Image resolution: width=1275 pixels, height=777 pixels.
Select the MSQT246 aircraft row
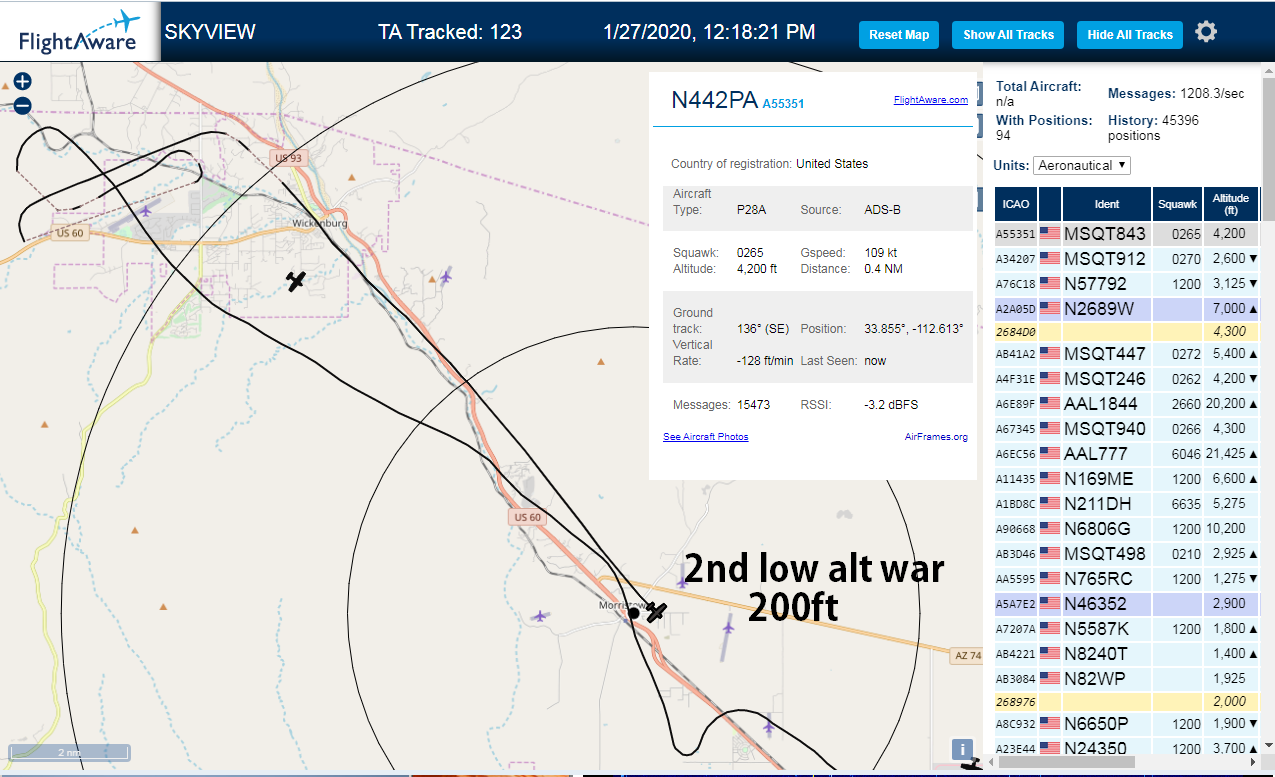(1127, 379)
